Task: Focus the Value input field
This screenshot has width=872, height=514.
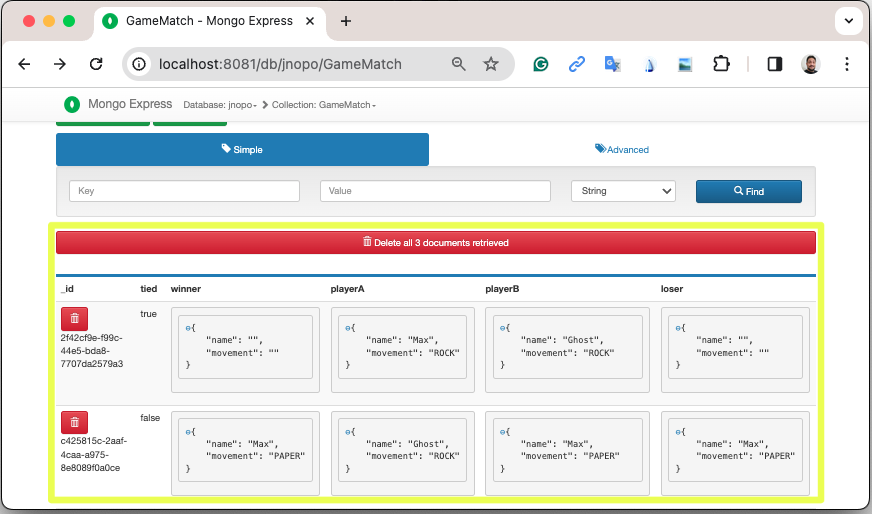Action: point(435,191)
